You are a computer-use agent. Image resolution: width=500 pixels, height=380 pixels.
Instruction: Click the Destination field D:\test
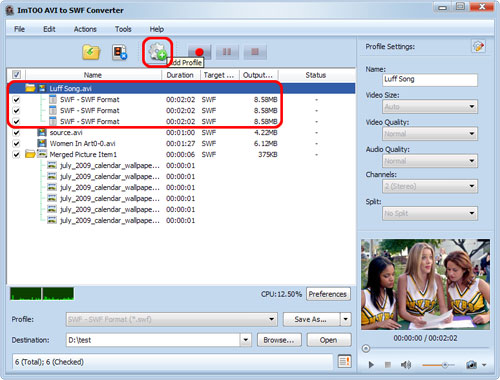coord(153,340)
